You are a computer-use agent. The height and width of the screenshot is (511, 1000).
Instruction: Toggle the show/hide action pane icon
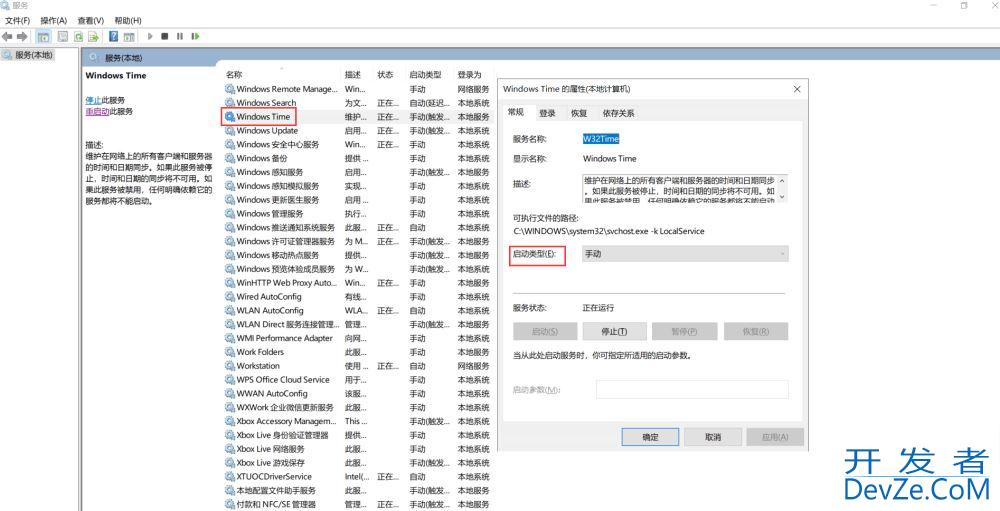pyautogui.click(x=129, y=36)
